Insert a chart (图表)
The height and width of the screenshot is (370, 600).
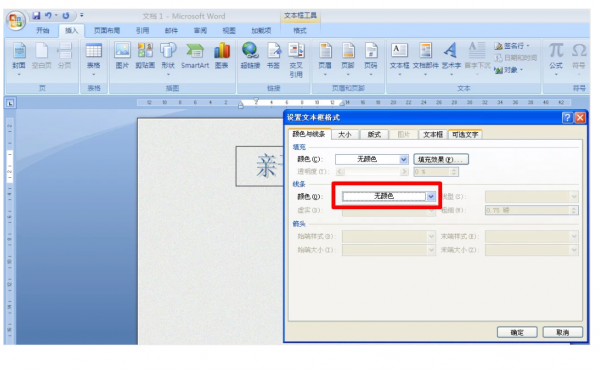pos(222,57)
